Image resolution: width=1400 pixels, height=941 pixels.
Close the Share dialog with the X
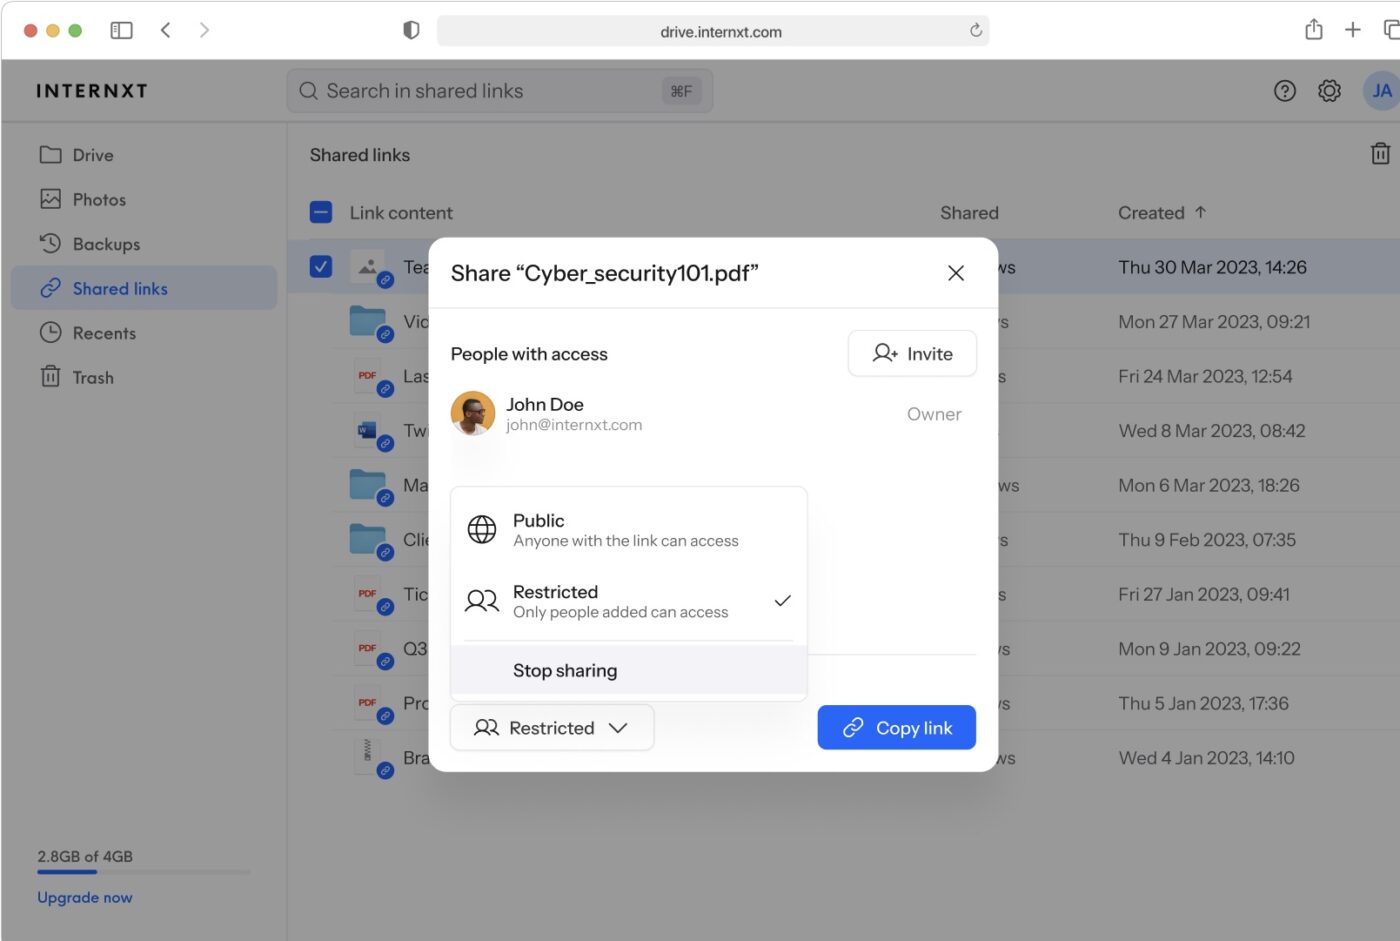coord(956,273)
